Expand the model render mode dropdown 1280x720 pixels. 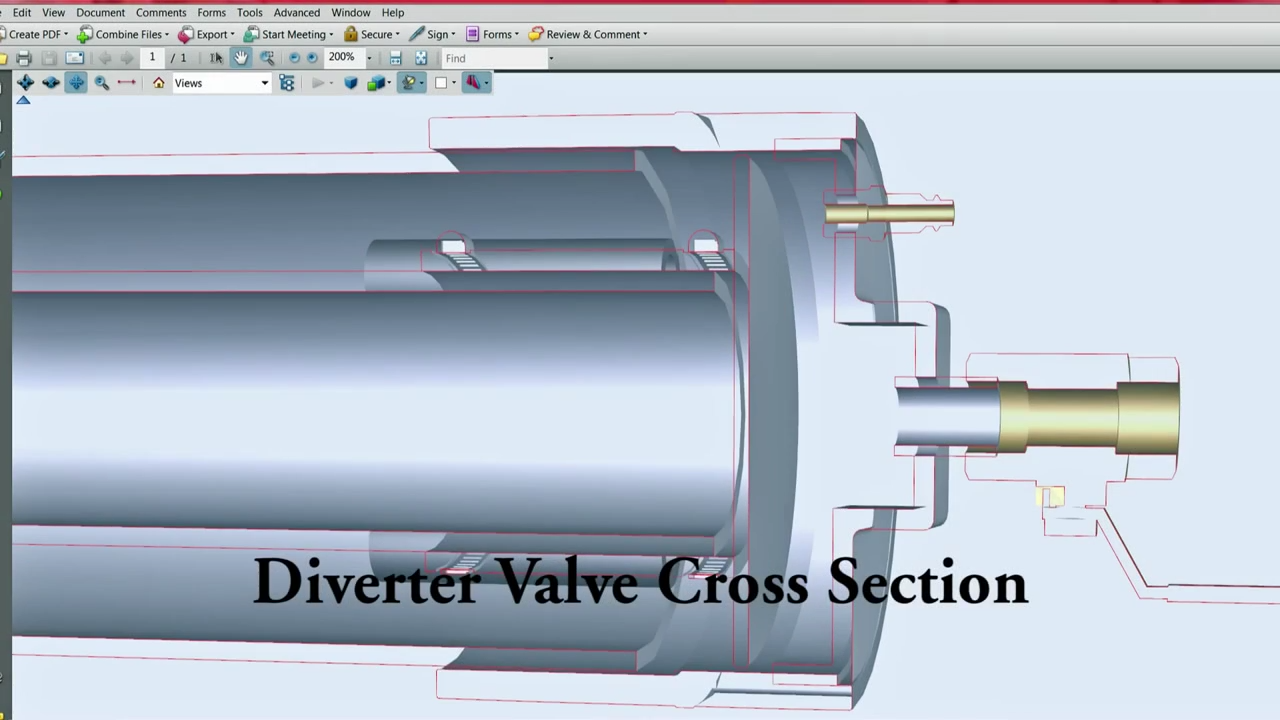(x=389, y=83)
